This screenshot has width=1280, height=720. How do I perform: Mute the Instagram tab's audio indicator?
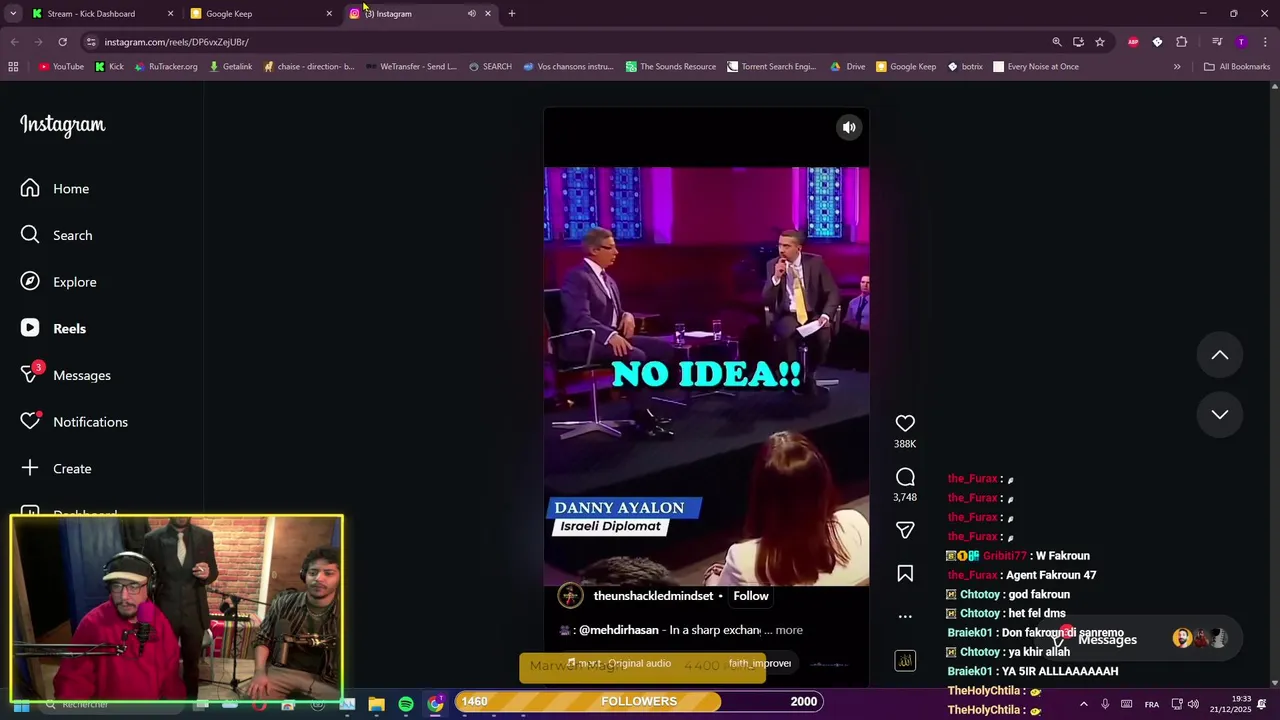pos(471,13)
